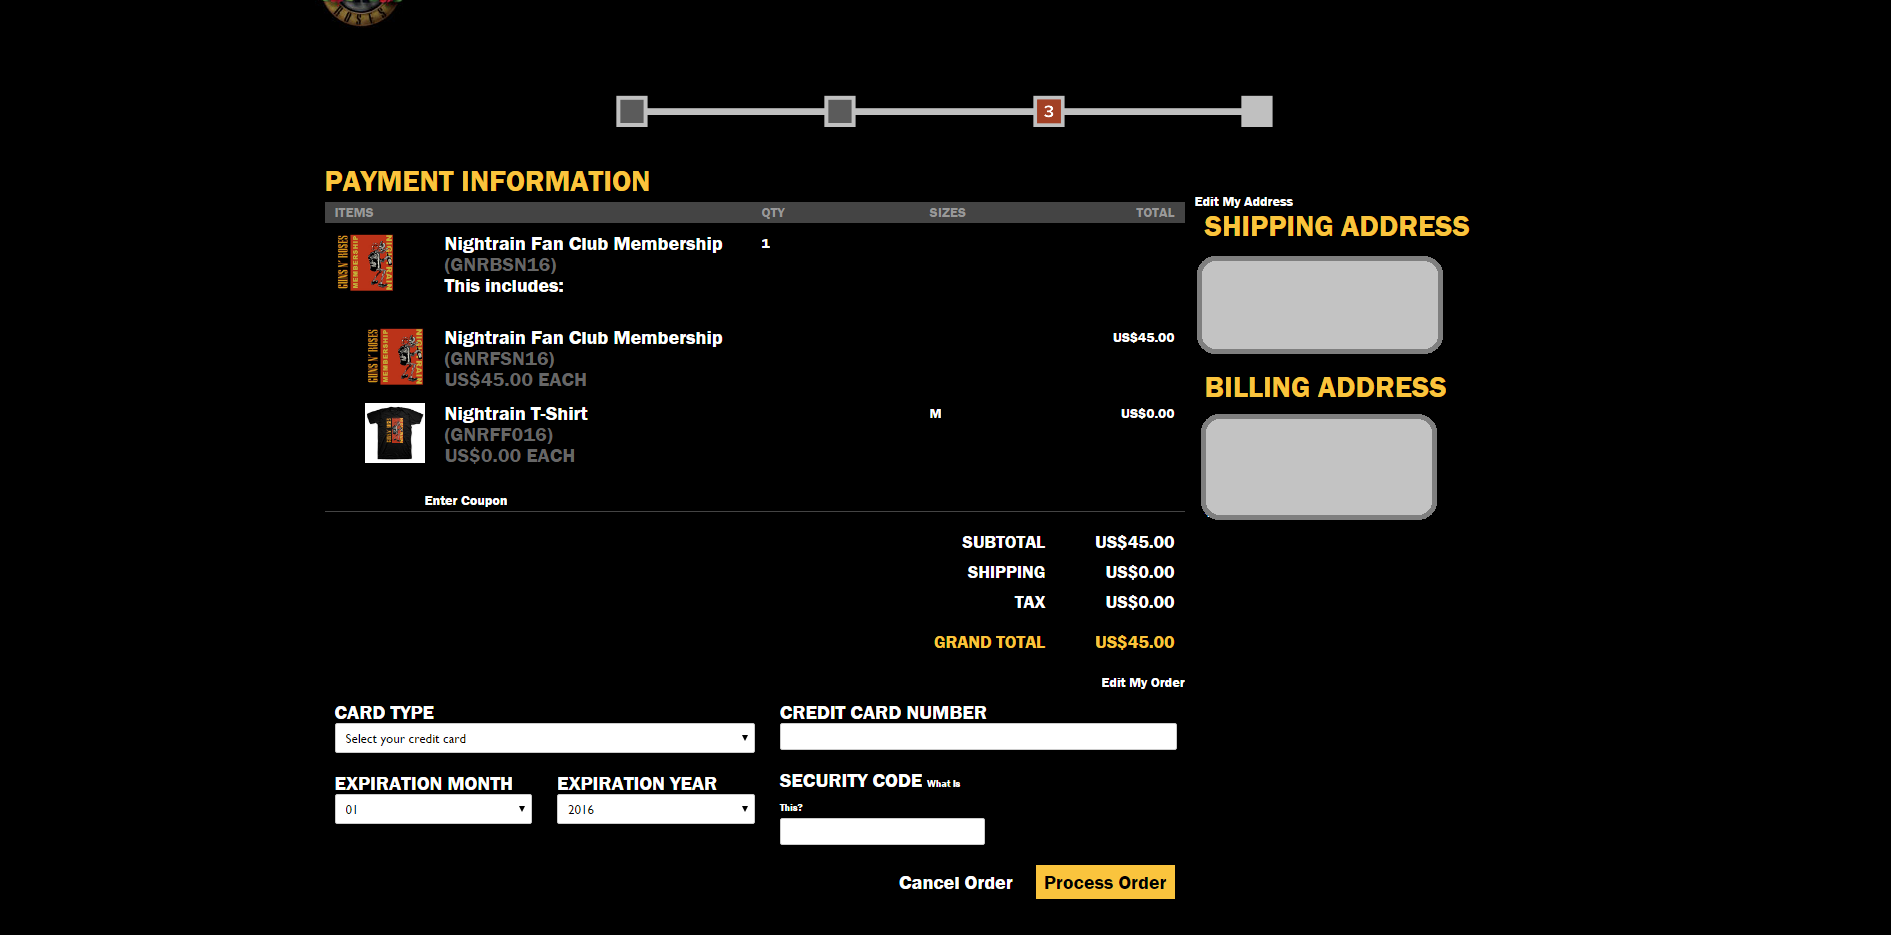Screen dimensions: 1891x935
Task: Click the Grand Total US$45.00 amount
Action: pyautogui.click(x=1135, y=642)
